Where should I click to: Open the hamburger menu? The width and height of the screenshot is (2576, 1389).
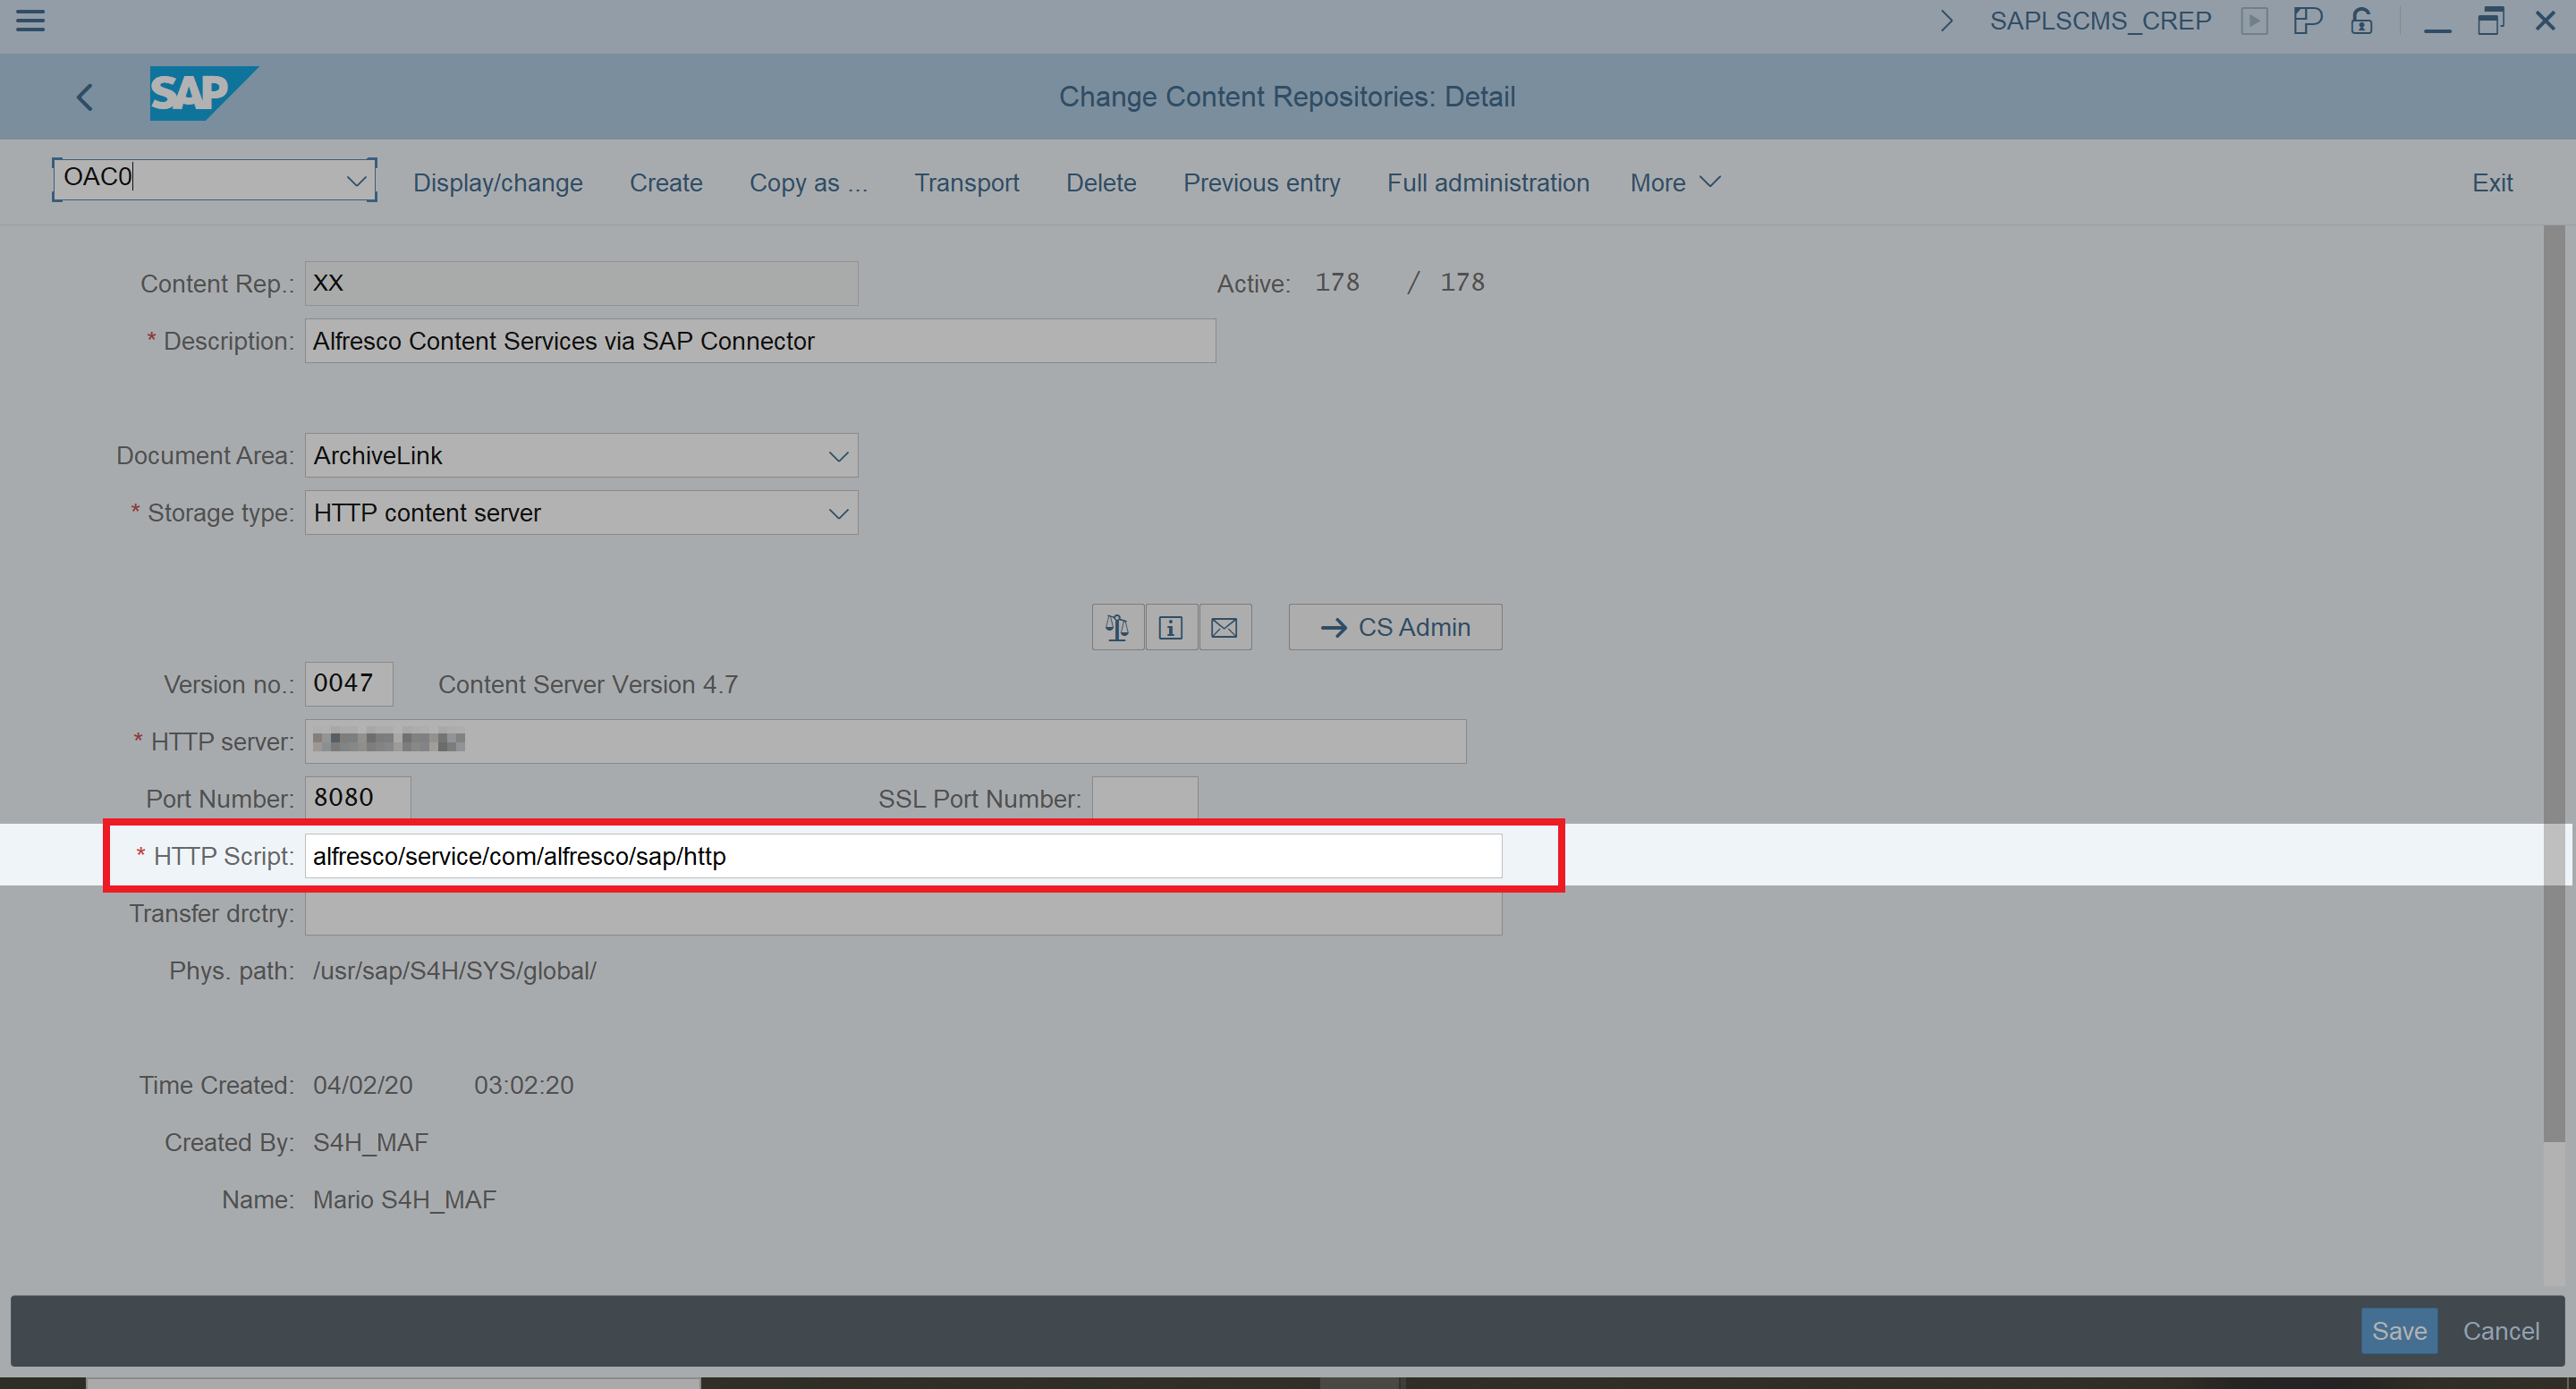point(30,21)
